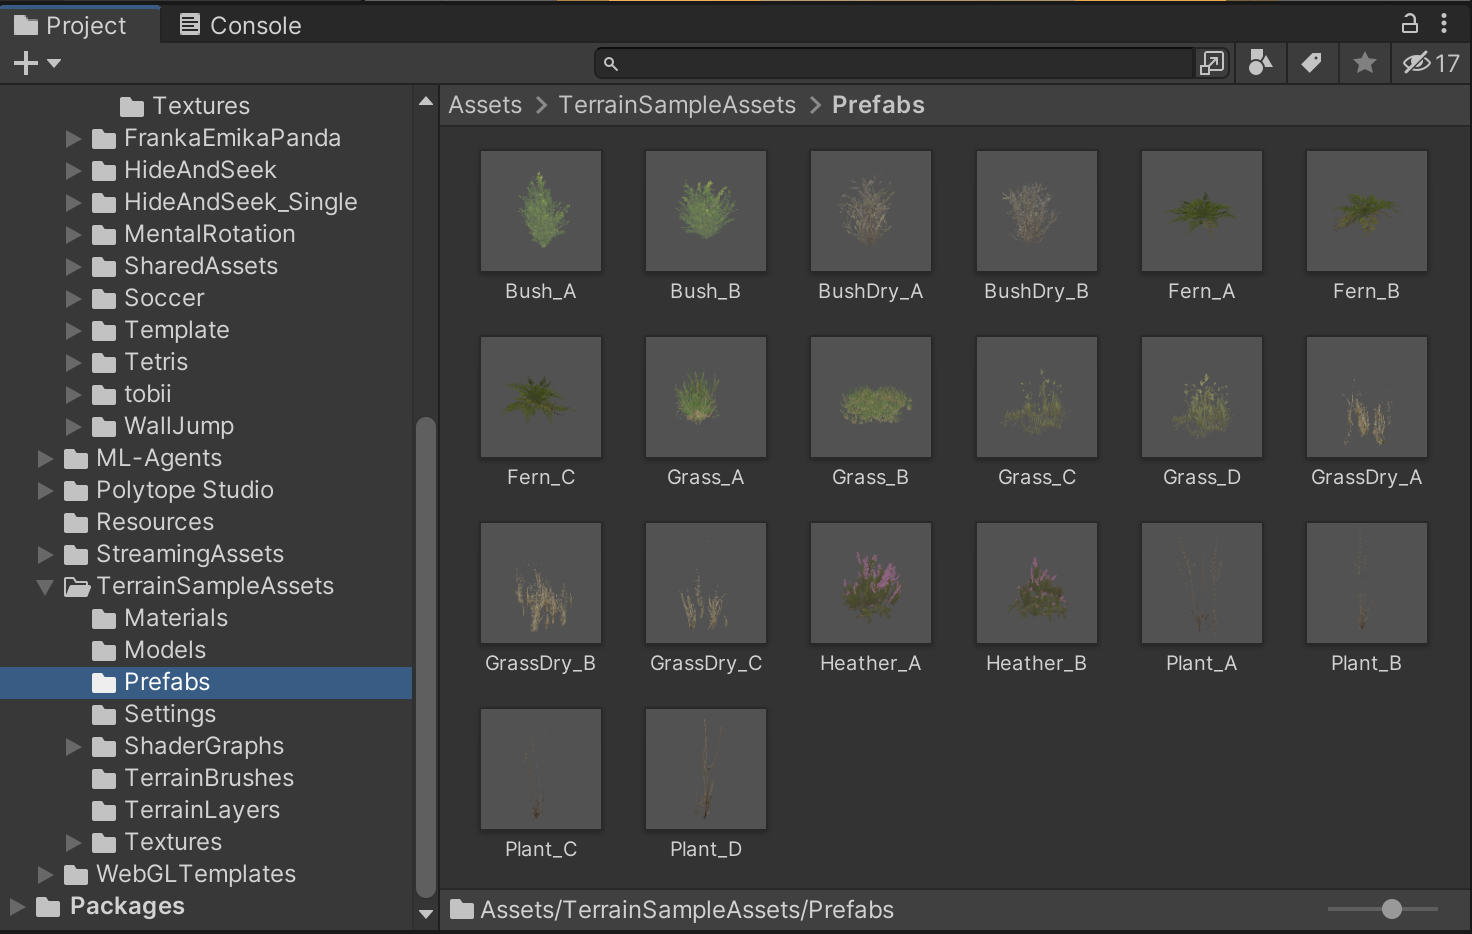Click the Search by Label tag icon
The image size is (1472, 934).
click(1312, 63)
